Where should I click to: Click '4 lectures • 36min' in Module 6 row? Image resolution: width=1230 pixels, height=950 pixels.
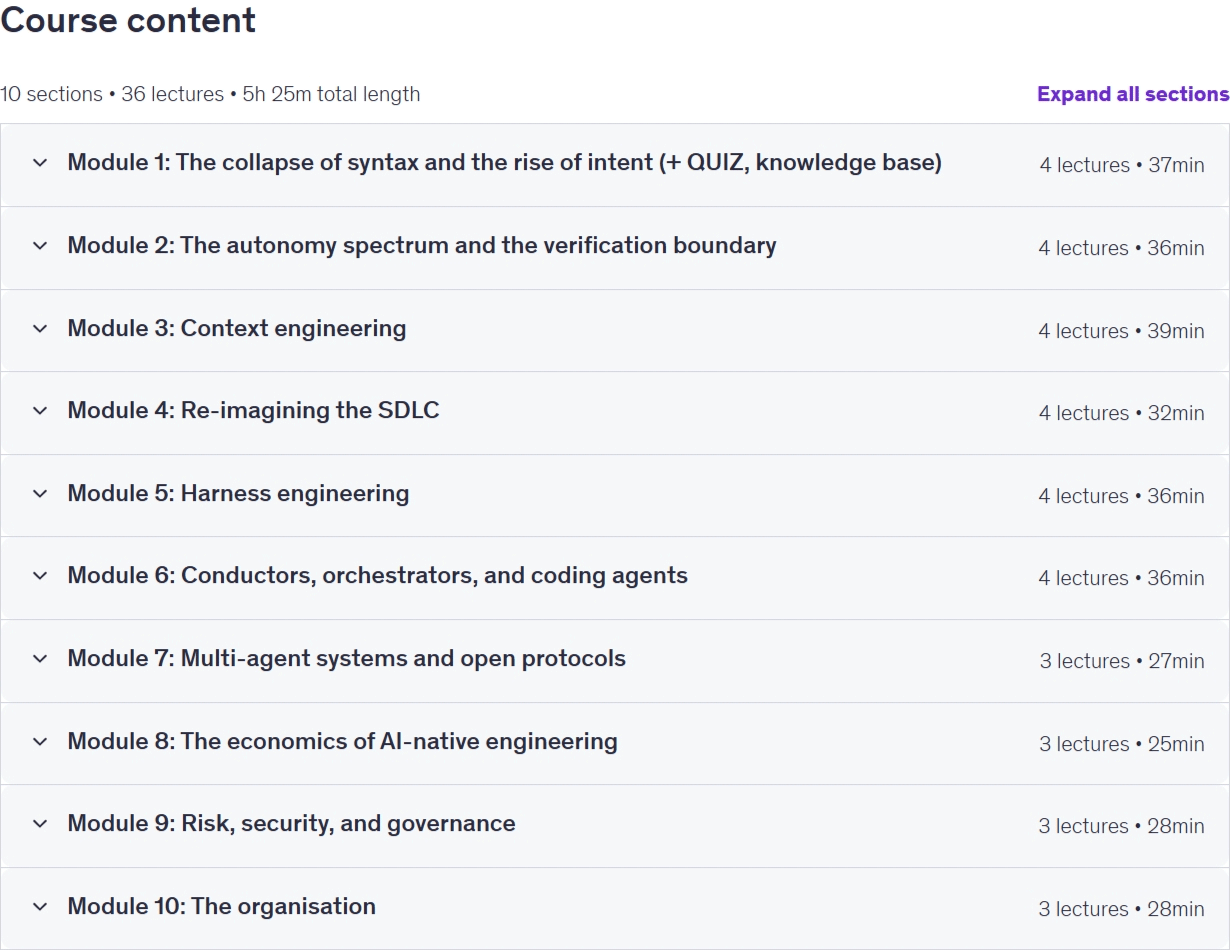[1121, 578]
